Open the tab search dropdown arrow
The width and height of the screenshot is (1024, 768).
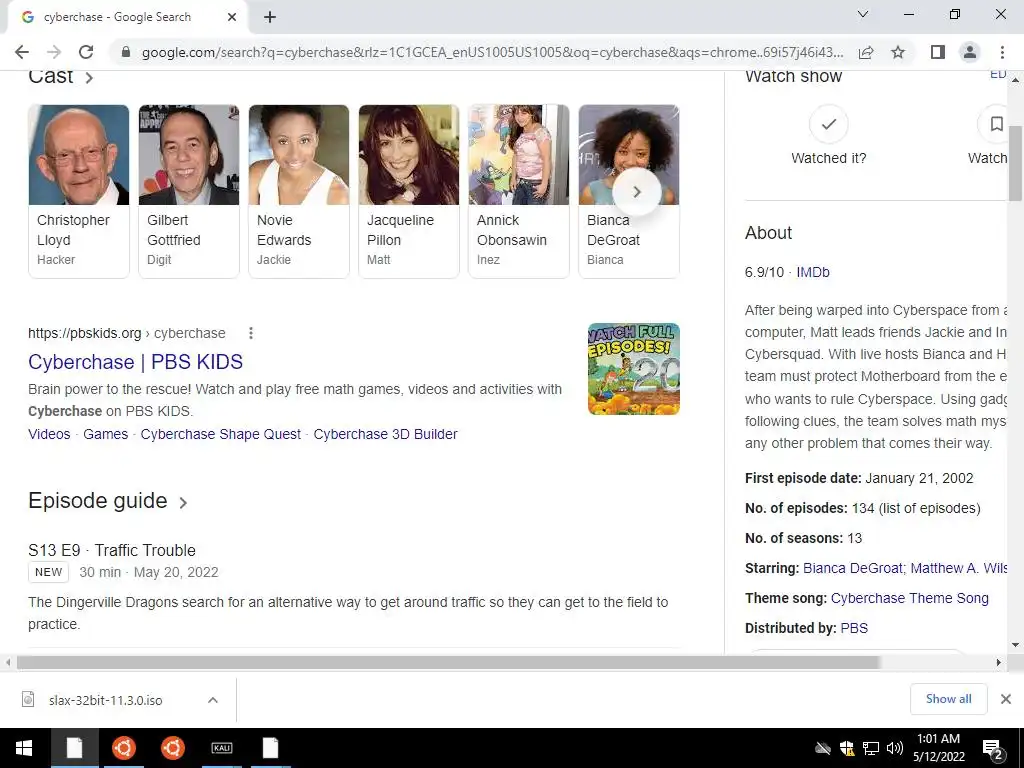pos(863,14)
